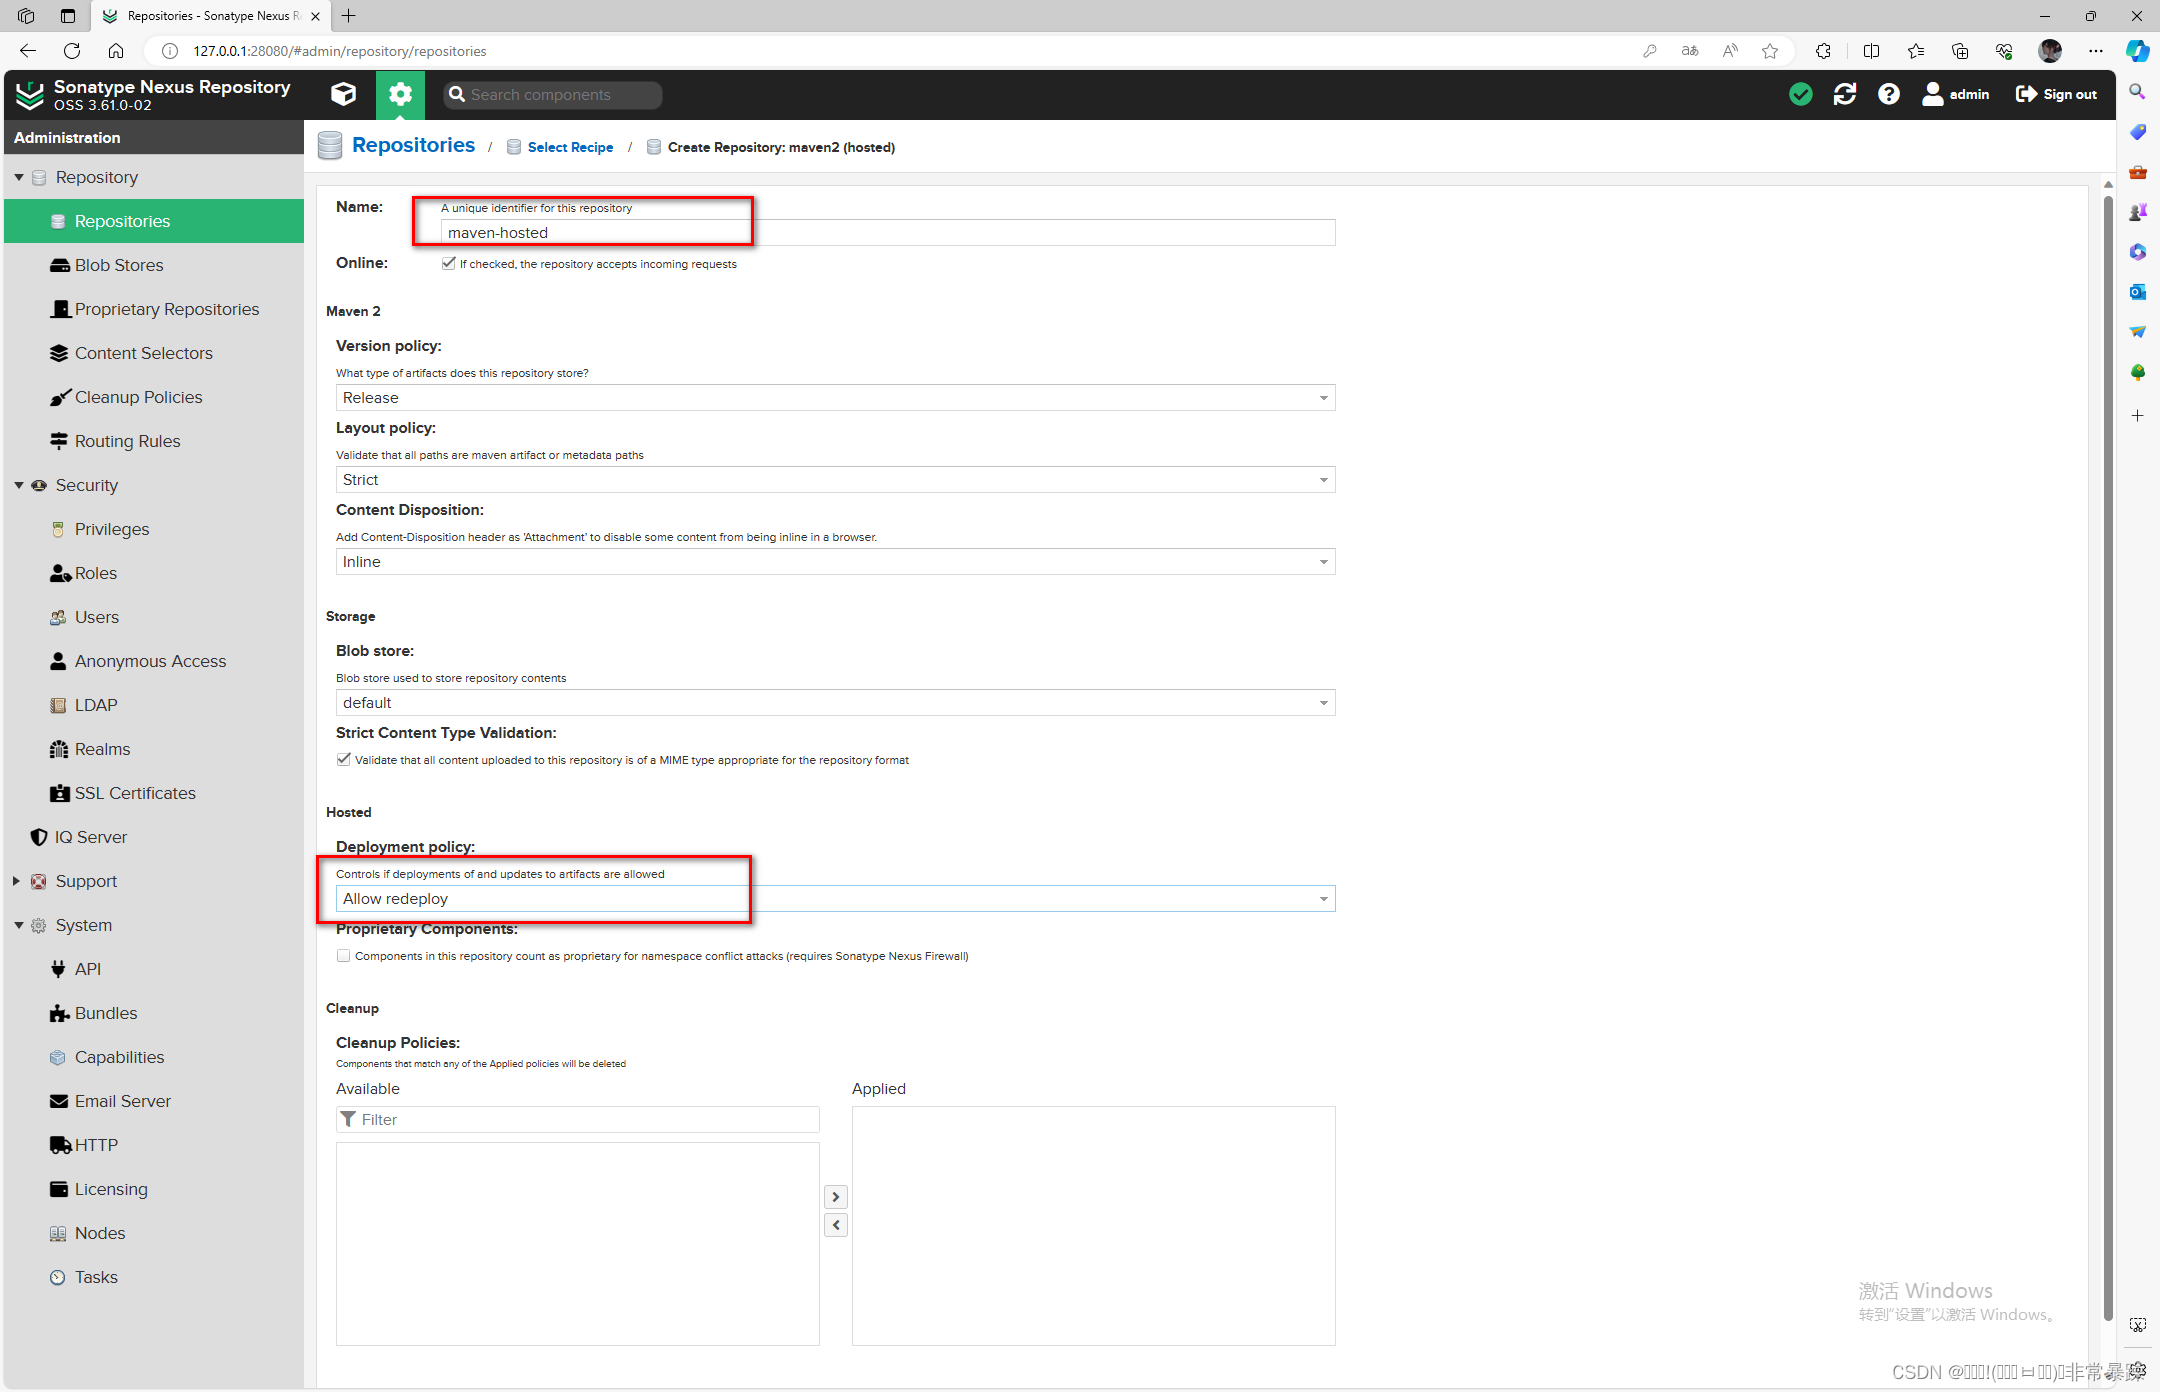
Task: Click the repository Name input field
Action: [887, 233]
